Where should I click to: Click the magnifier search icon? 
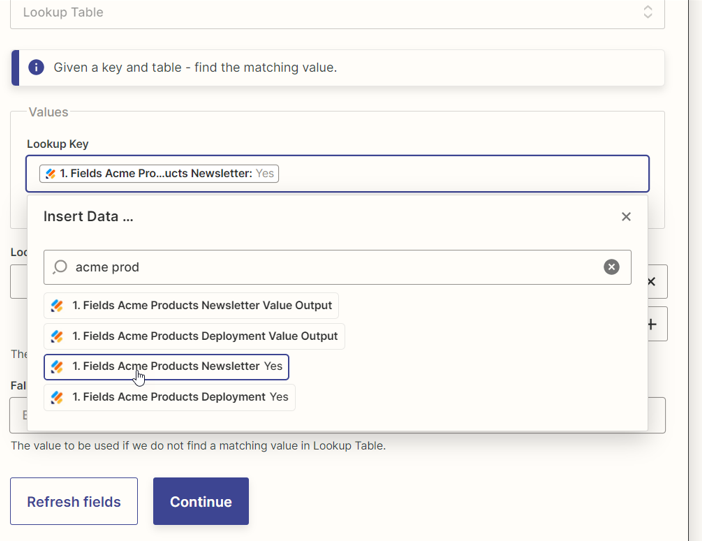(x=60, y=267)
